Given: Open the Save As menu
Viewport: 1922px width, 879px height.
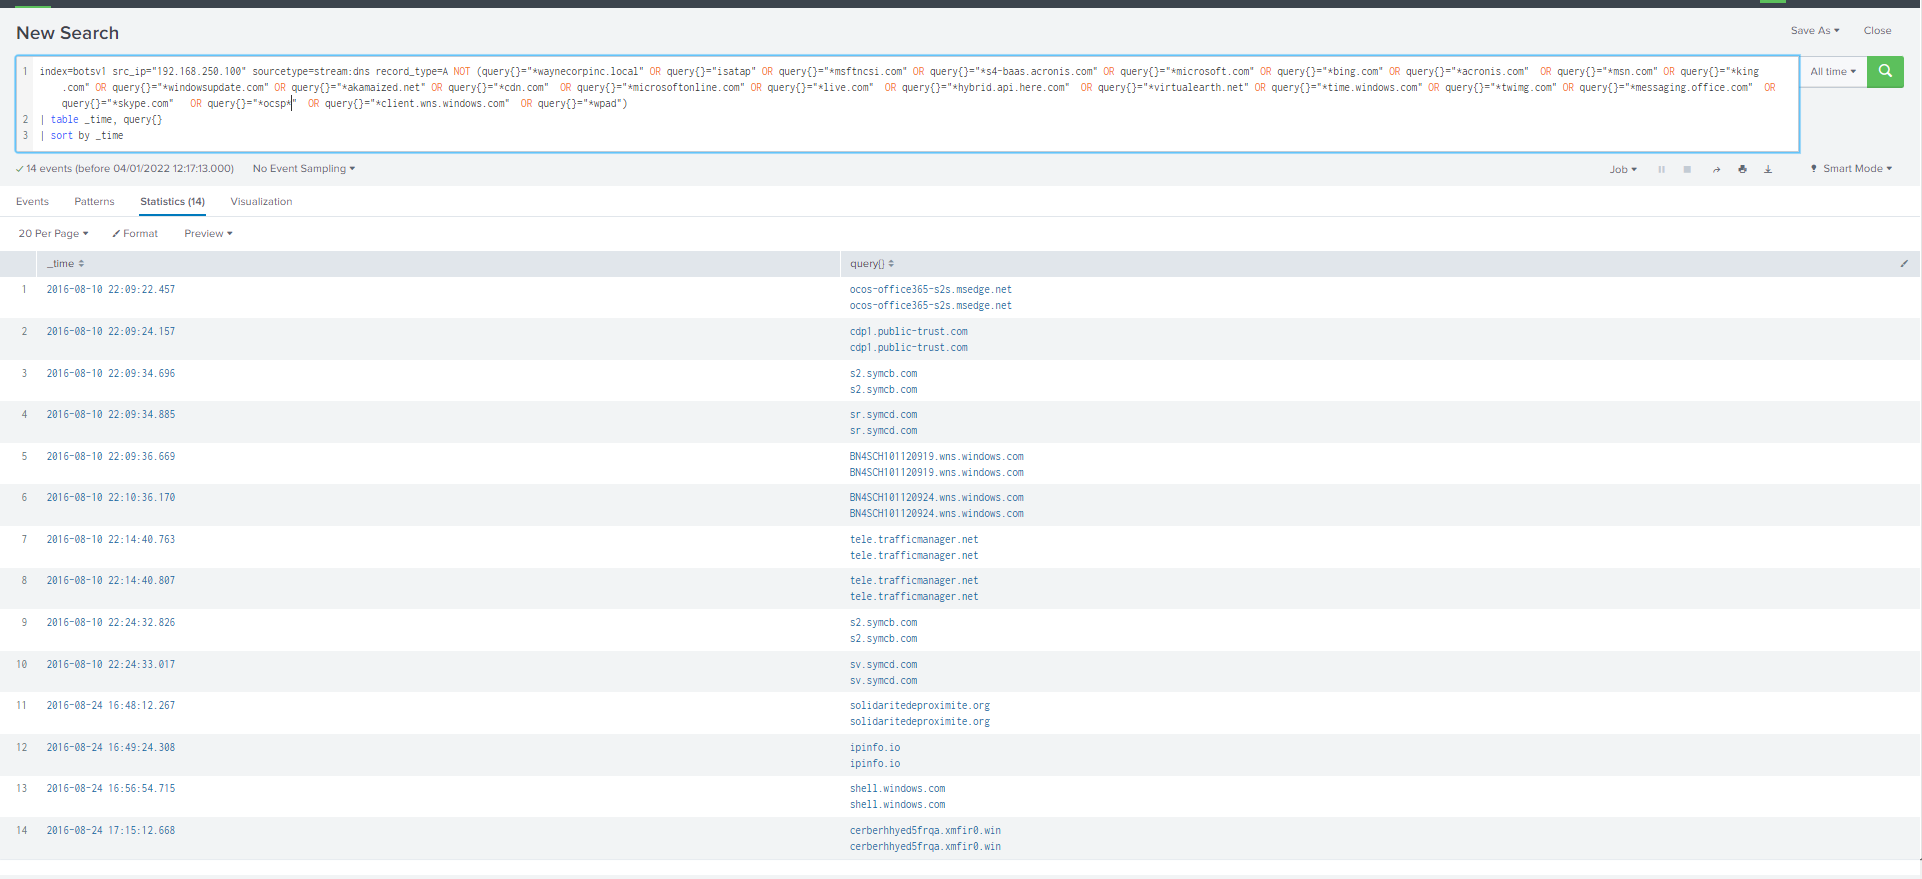Looking at the screenshot, I should [x=1814, y=31].
